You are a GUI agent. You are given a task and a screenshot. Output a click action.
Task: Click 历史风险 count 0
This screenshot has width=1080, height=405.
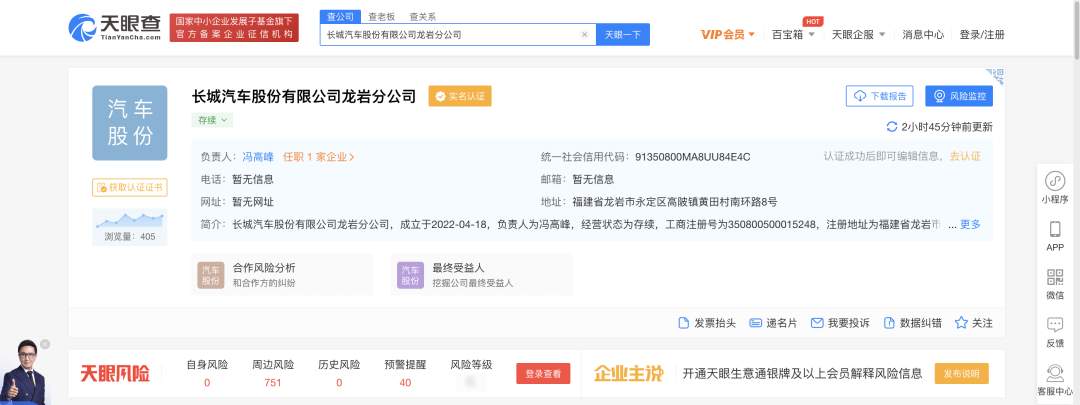coord(339,383)
